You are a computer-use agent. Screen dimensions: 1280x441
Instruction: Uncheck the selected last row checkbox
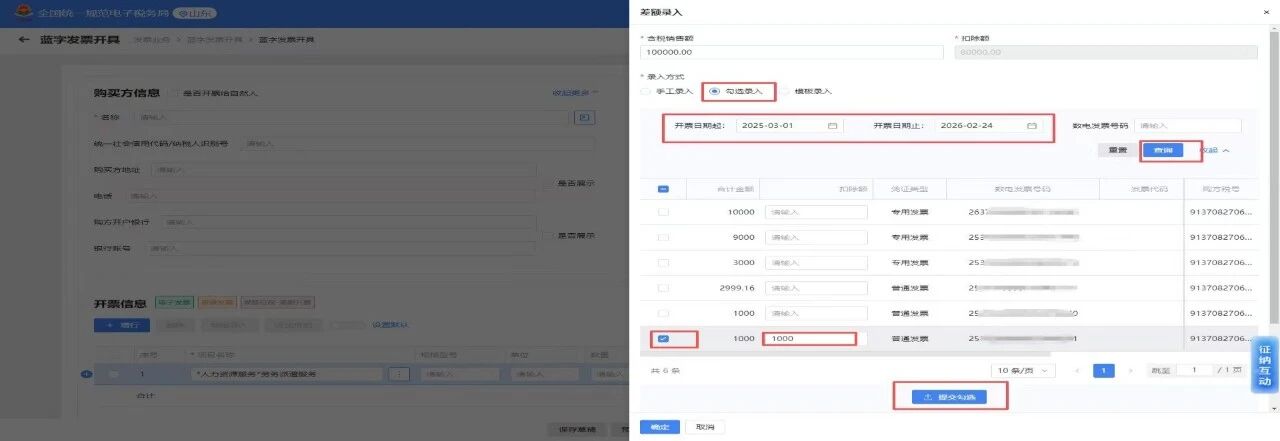click(x=663, y=339)
